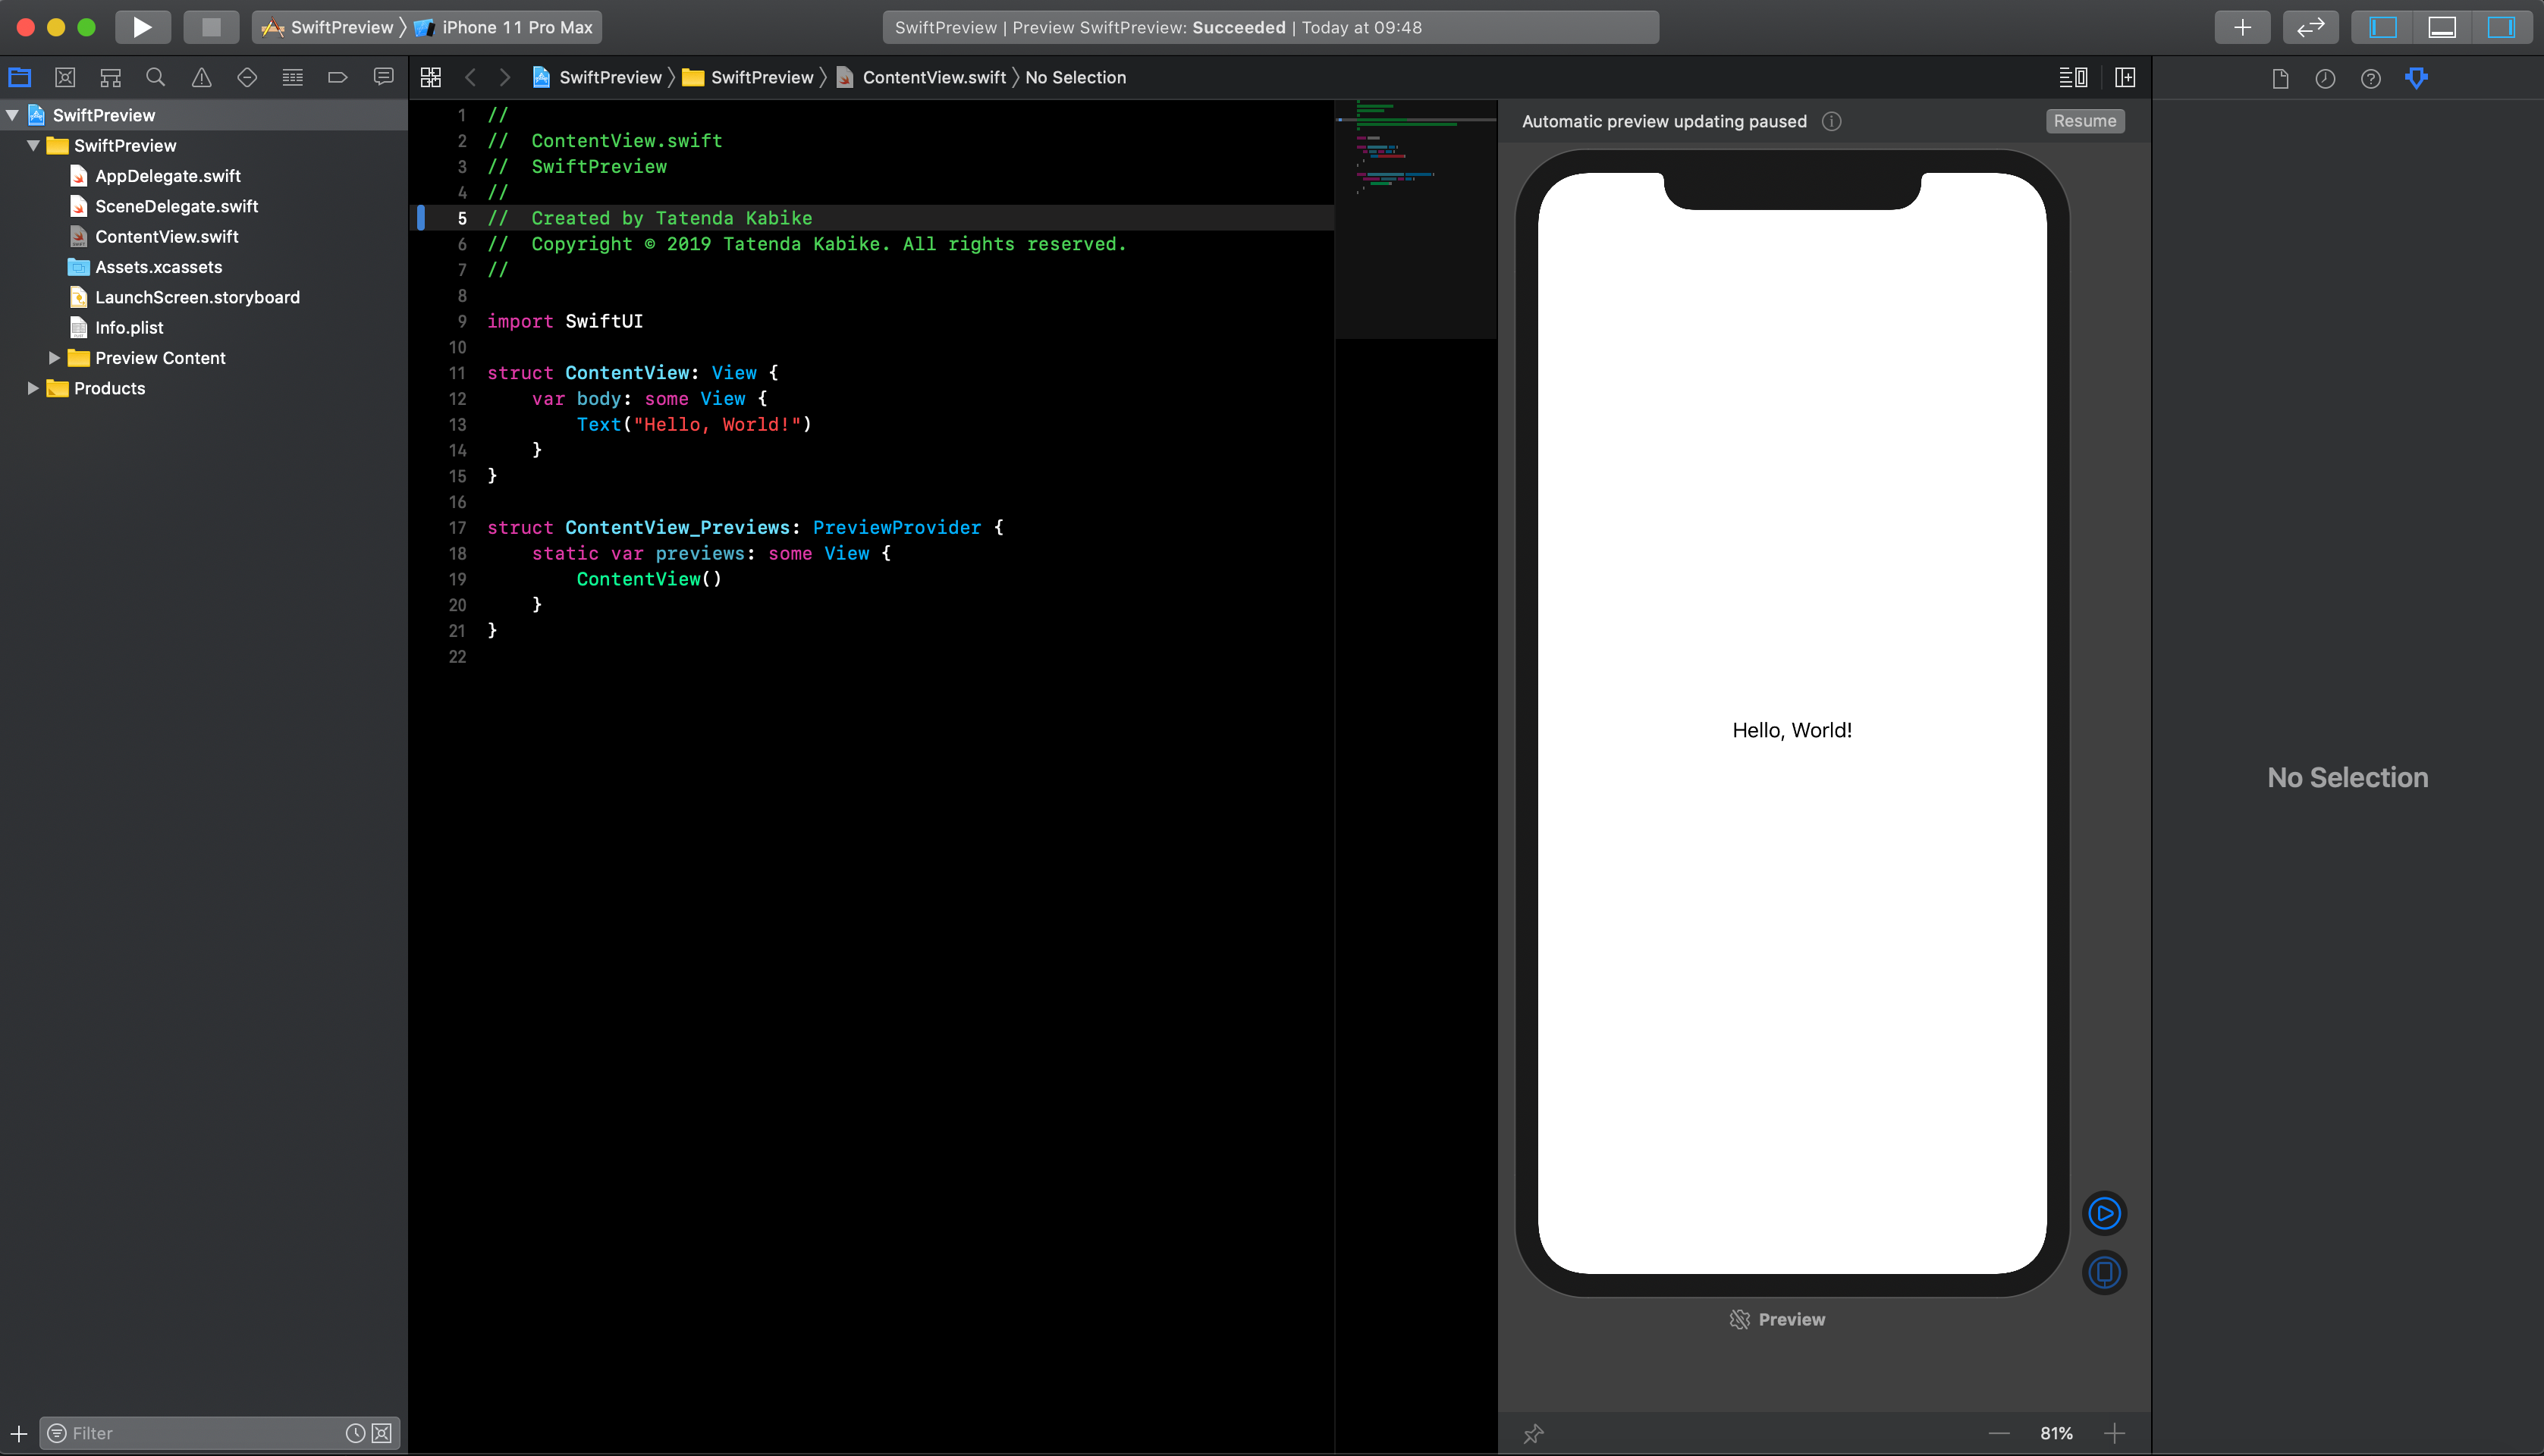Click the Run play button in toolbar
Screen dimensions: 2544x1456
click(x=142, y=27)
